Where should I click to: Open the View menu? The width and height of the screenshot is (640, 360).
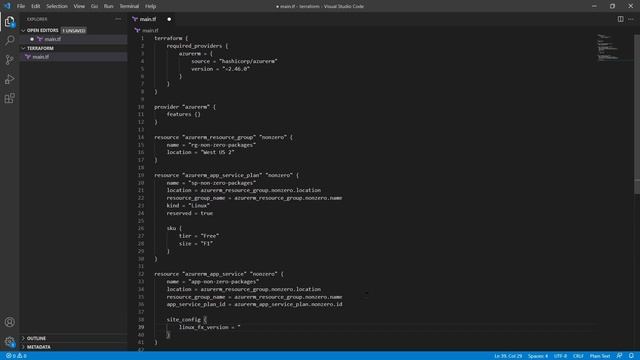79,6
